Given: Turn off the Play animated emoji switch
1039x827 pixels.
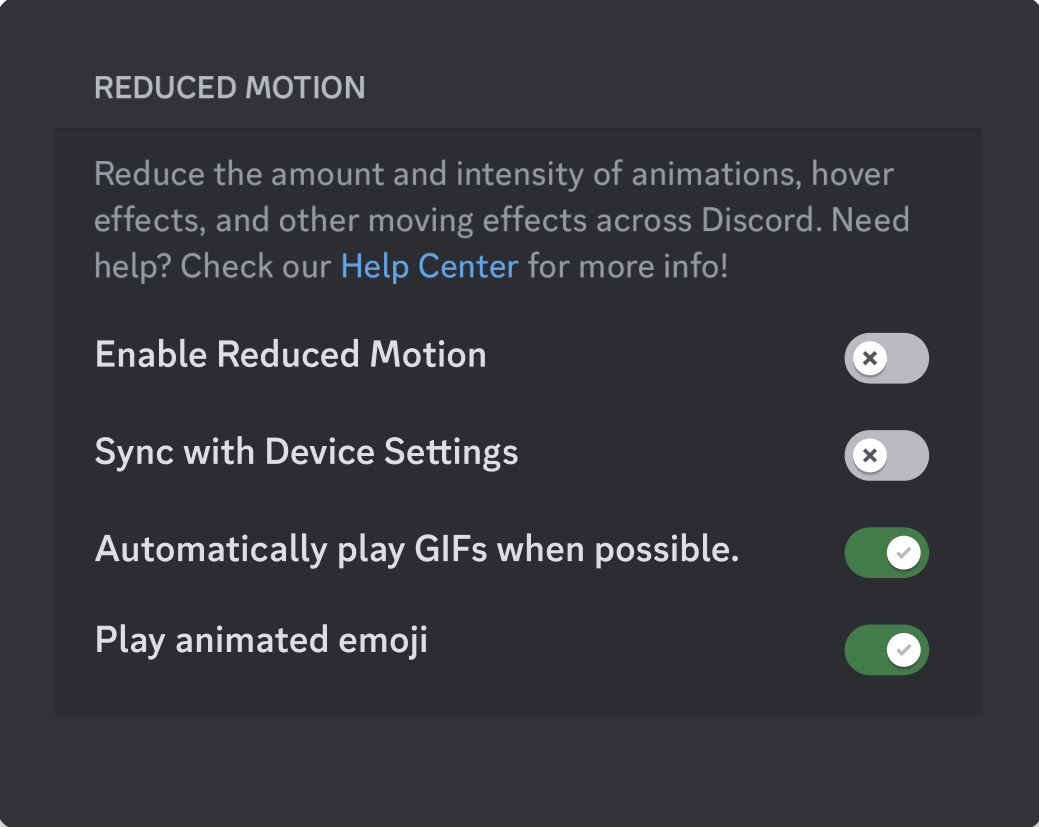Looking at the screenshot, I should [886, 651].
